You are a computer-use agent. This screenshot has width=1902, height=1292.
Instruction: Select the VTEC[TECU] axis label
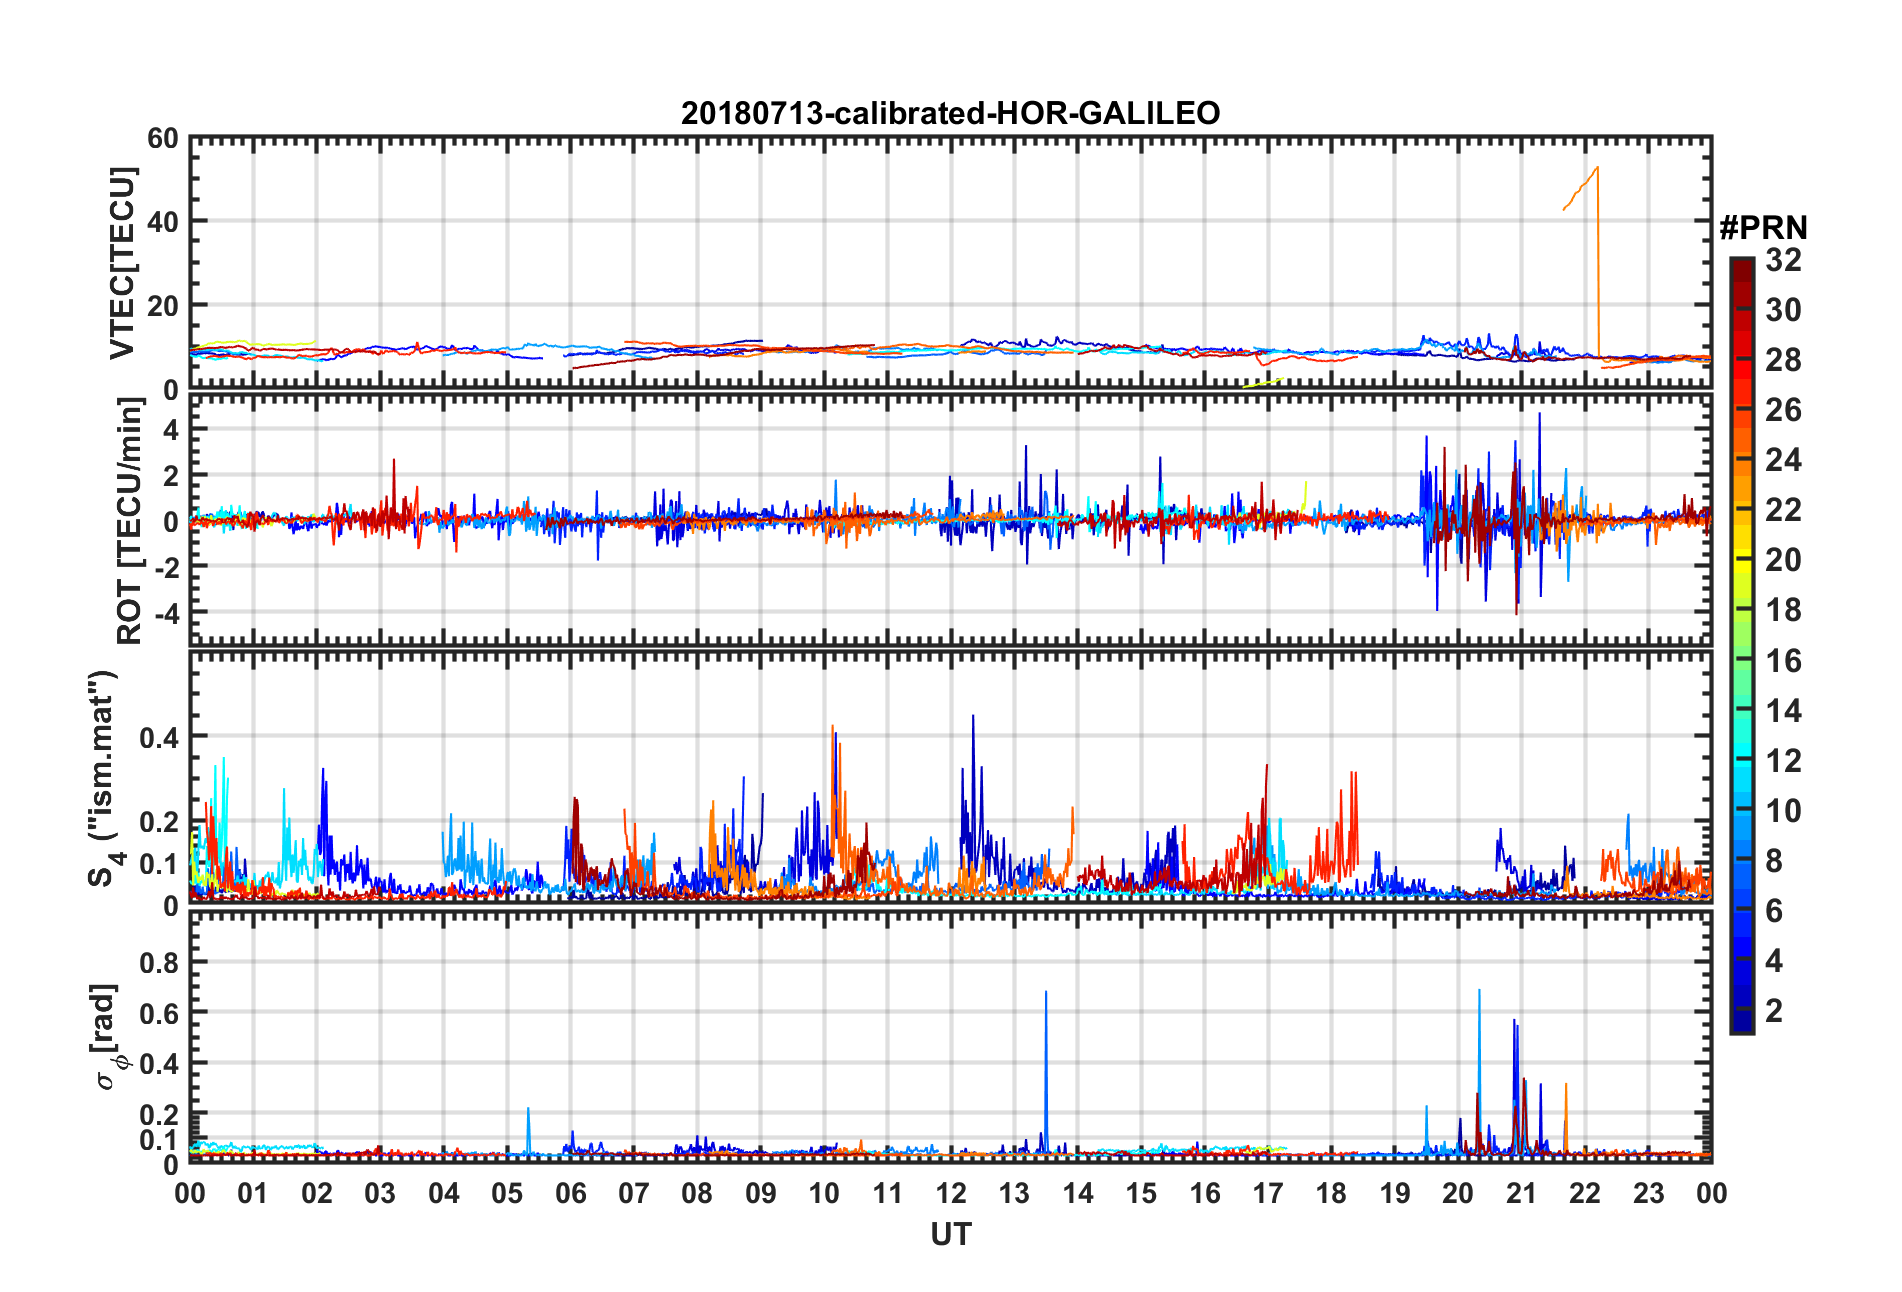(122, 263)
